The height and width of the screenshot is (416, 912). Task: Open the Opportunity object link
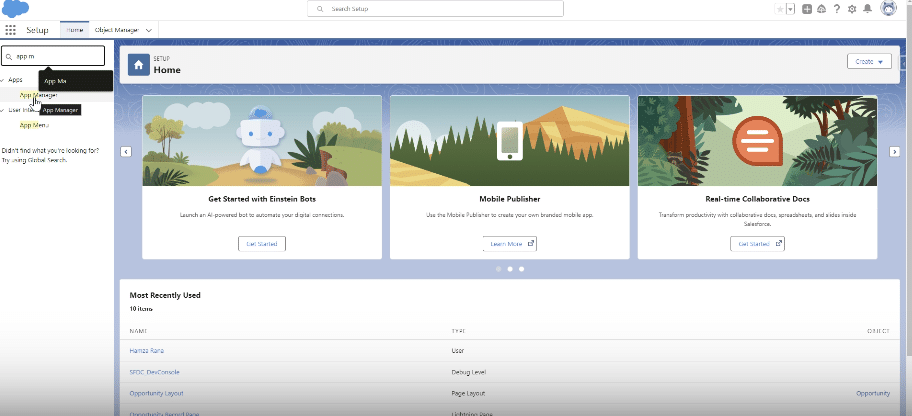pyautogui.click(x=873, y=393)
